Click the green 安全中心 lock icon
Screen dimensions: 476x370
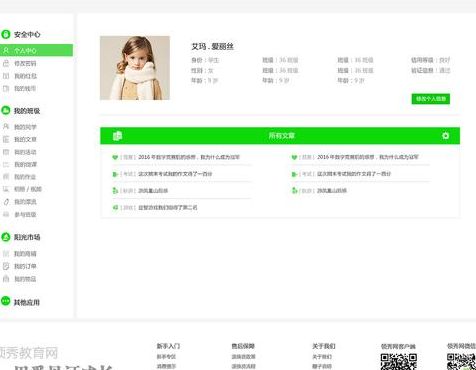[6, 34]
